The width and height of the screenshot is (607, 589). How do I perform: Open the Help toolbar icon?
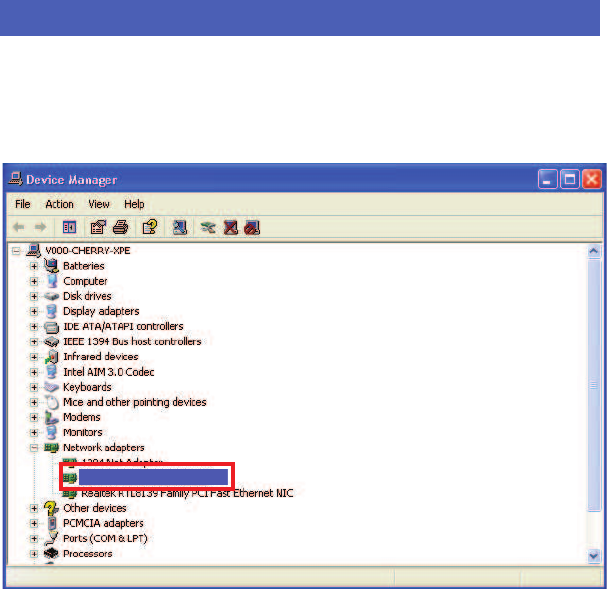pos(150,227)
